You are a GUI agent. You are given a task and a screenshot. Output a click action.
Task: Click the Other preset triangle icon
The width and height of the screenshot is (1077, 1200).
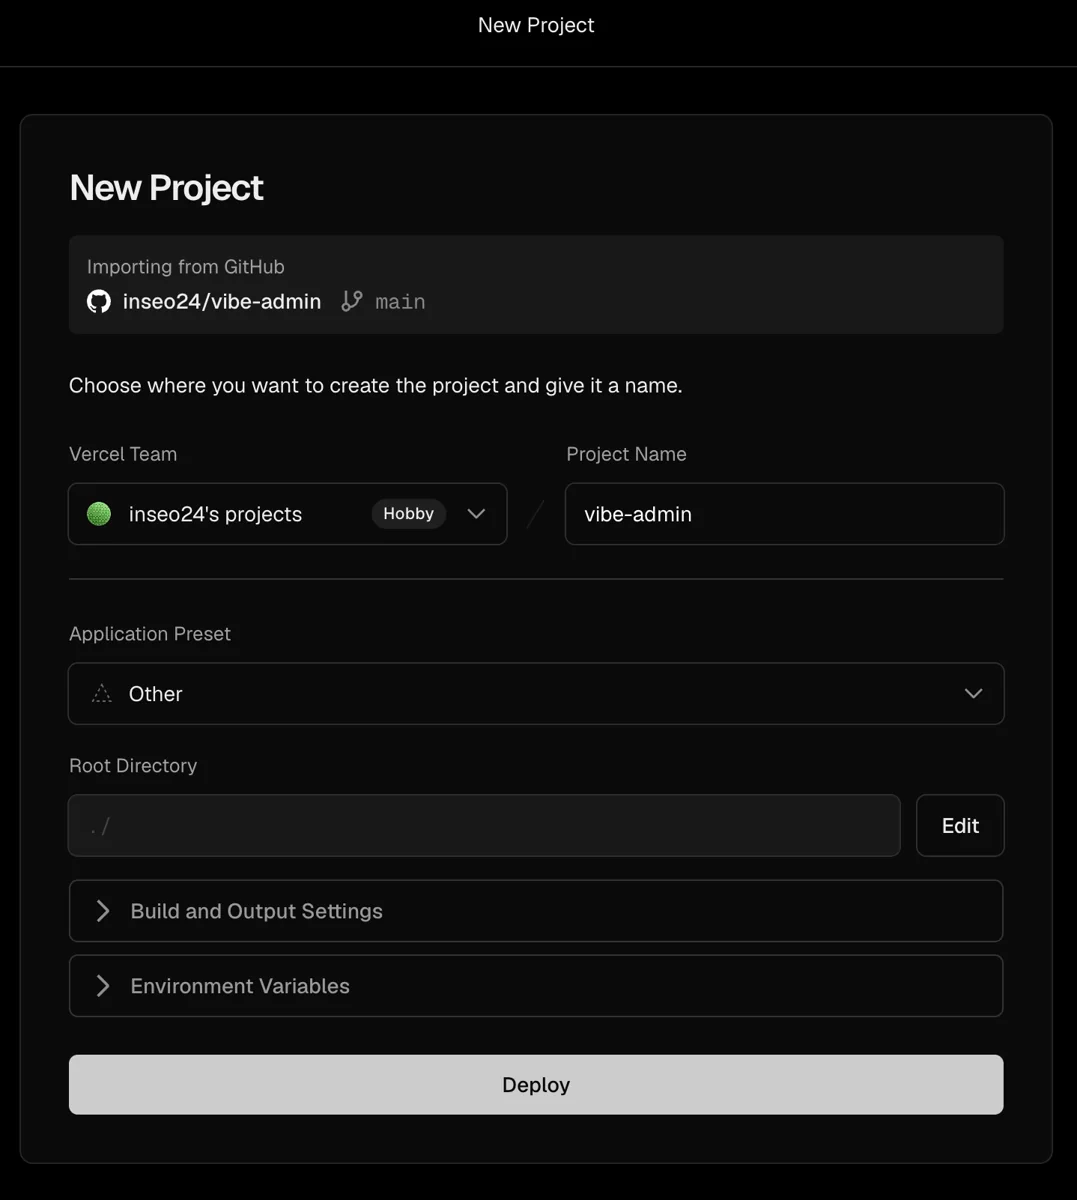coord(102,693)
